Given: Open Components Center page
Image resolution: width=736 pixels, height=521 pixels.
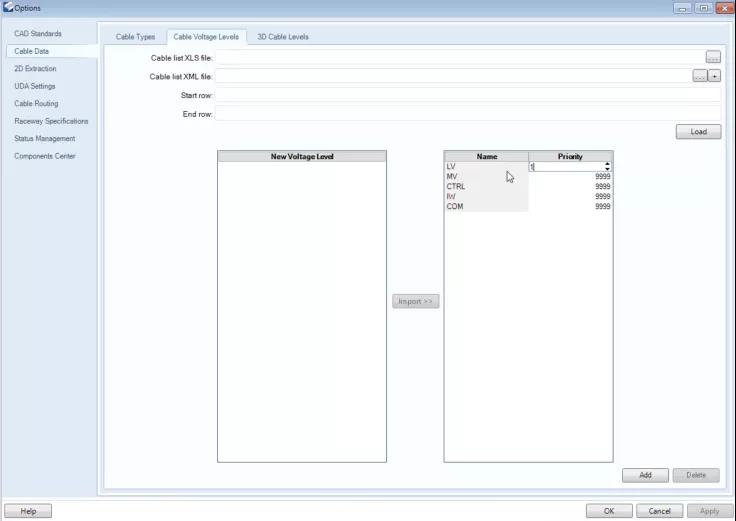Looking at the screenshot, I should [45, 156].
